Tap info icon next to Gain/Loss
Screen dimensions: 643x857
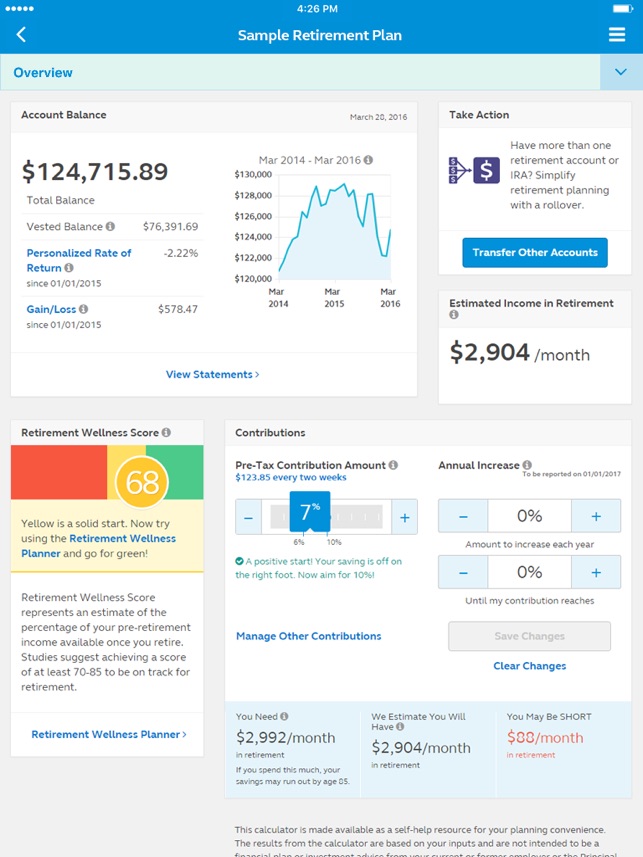(x=83, y=310)
